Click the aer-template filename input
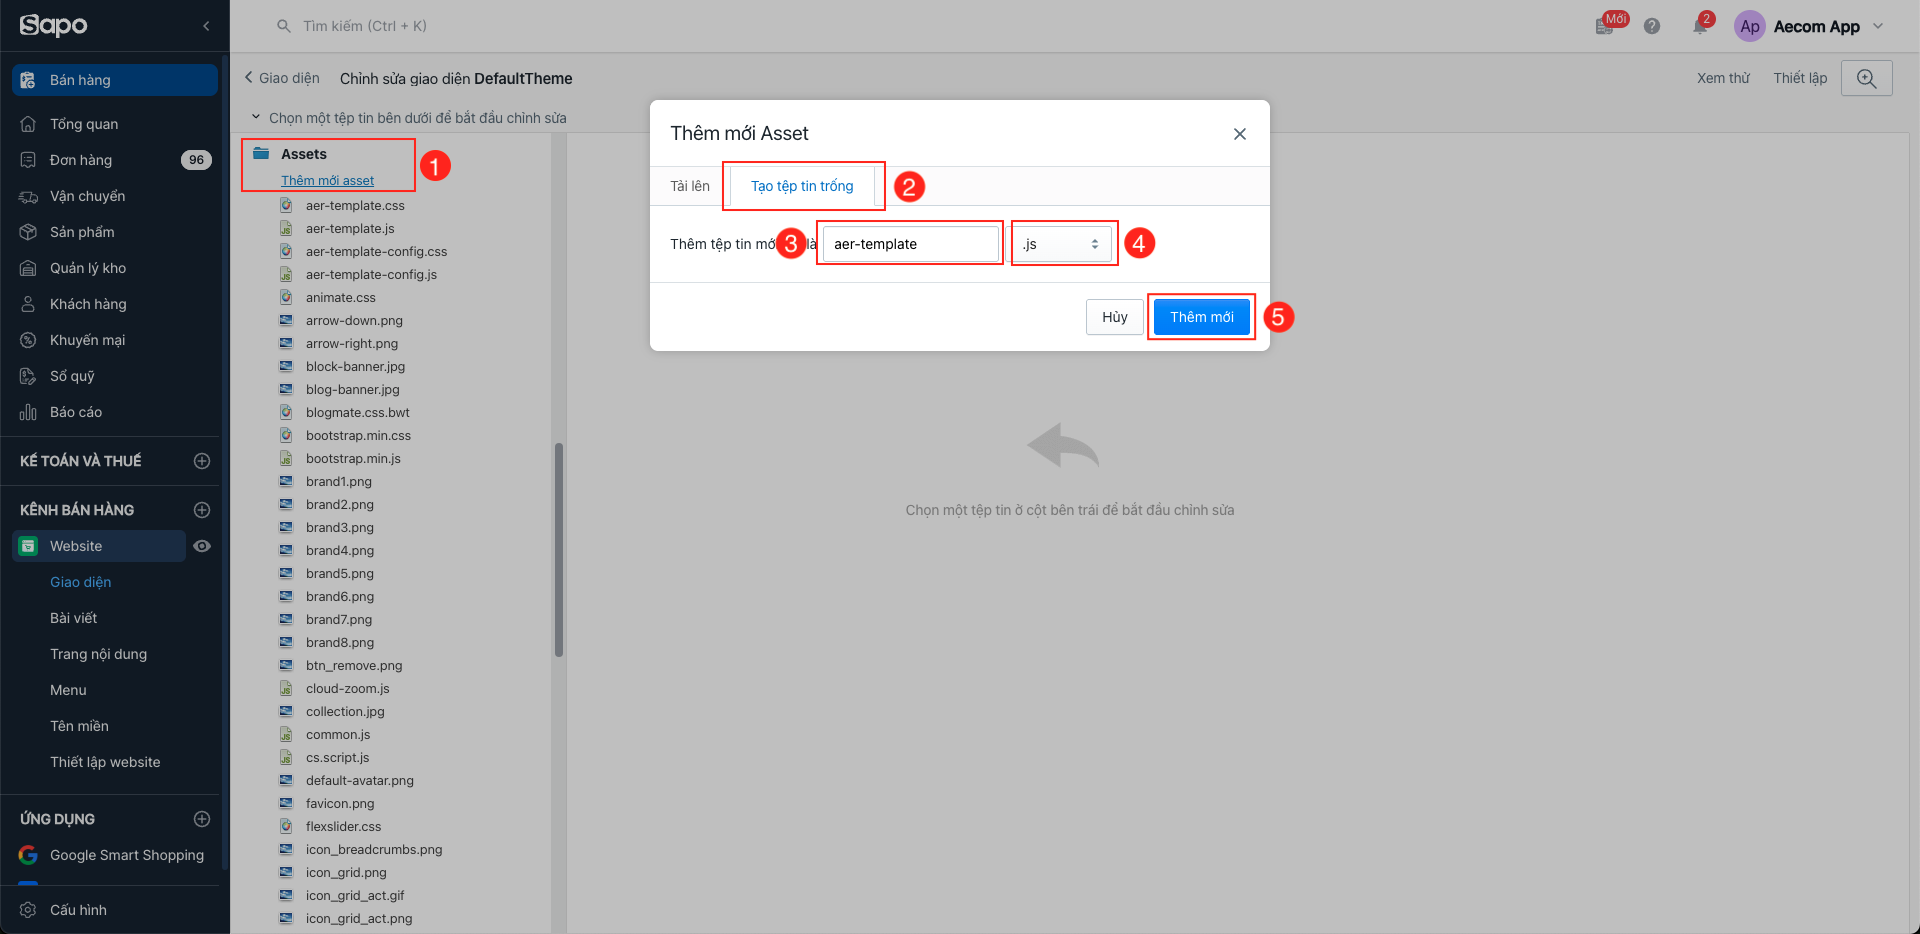 click(x=910, y=244)
